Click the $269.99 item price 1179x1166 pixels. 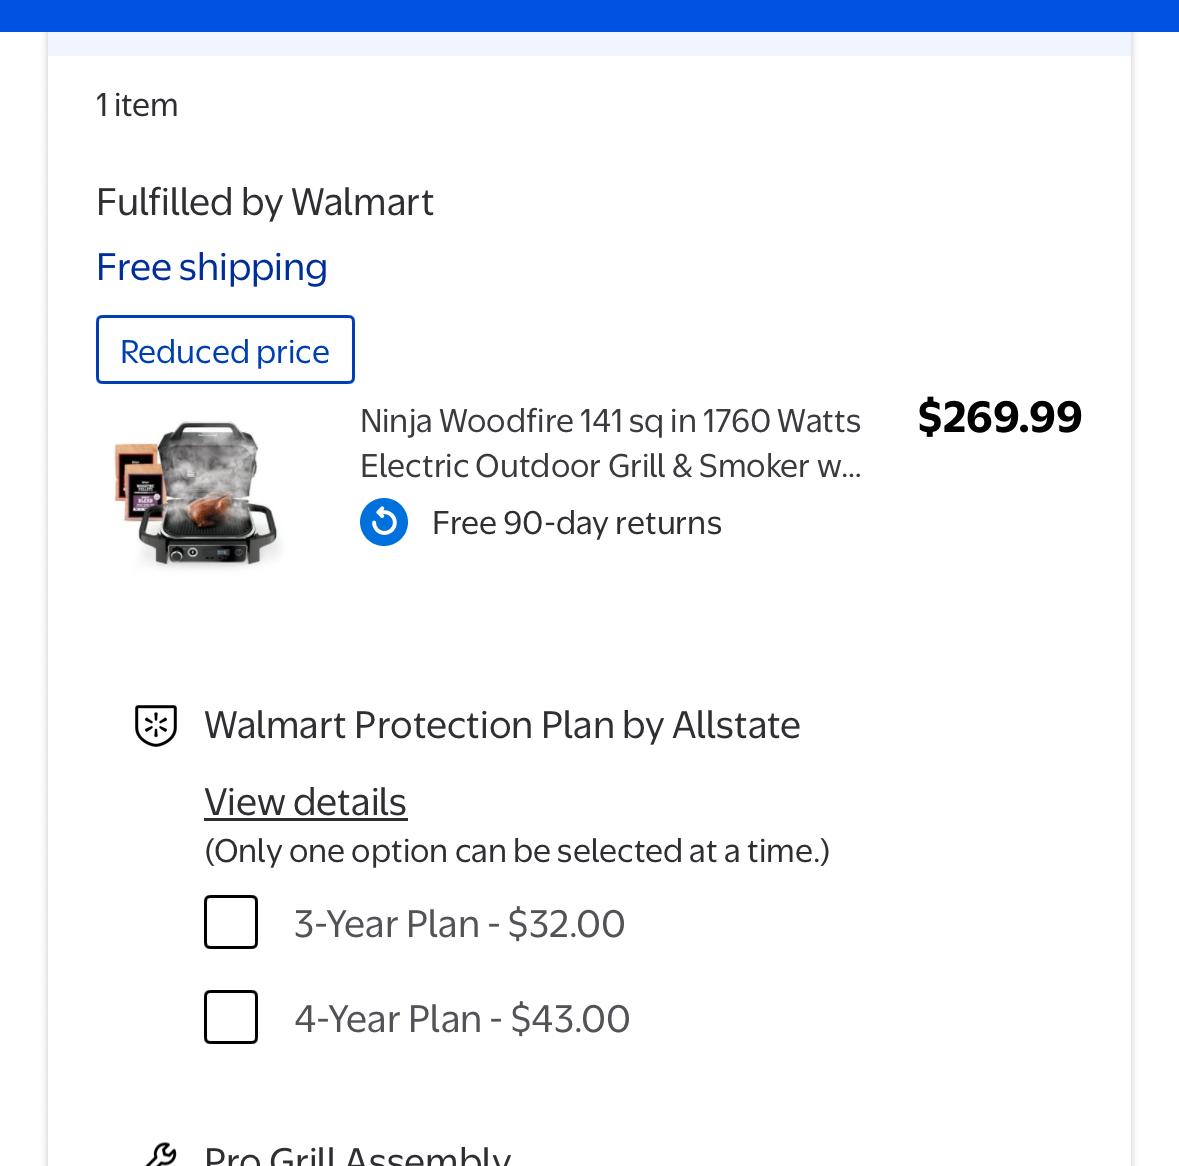coord(999,417)
